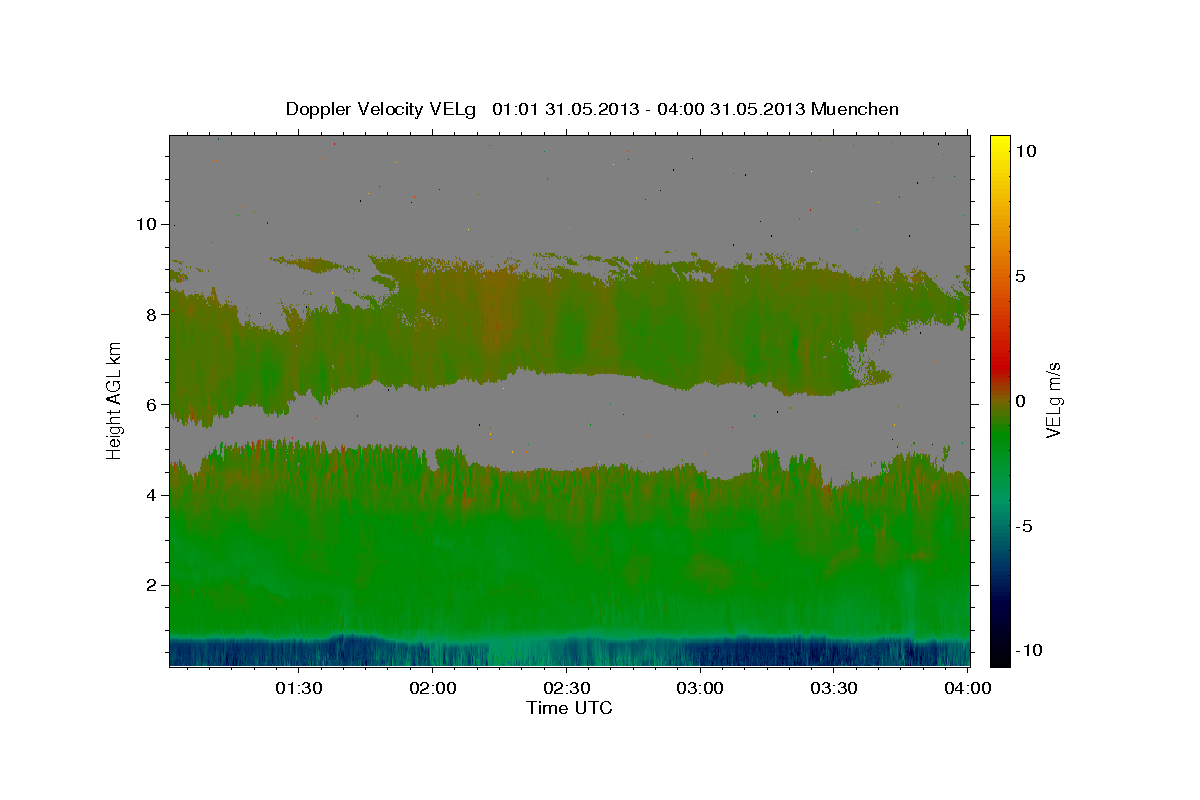Click the 'Time UTC' axis label
This screenshot has height=800, width=1200.
[x=569, y=708]
